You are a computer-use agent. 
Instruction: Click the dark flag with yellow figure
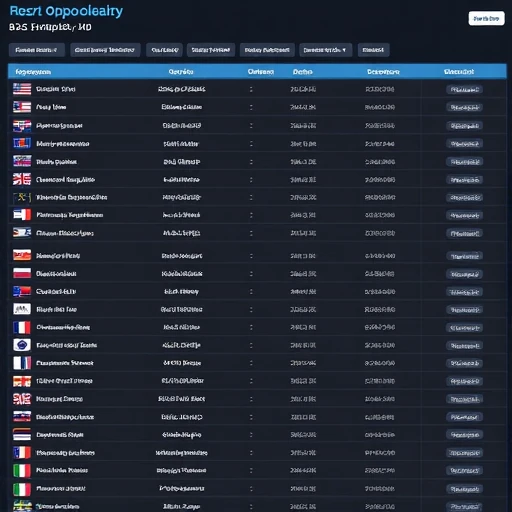[x=22, y=197]
